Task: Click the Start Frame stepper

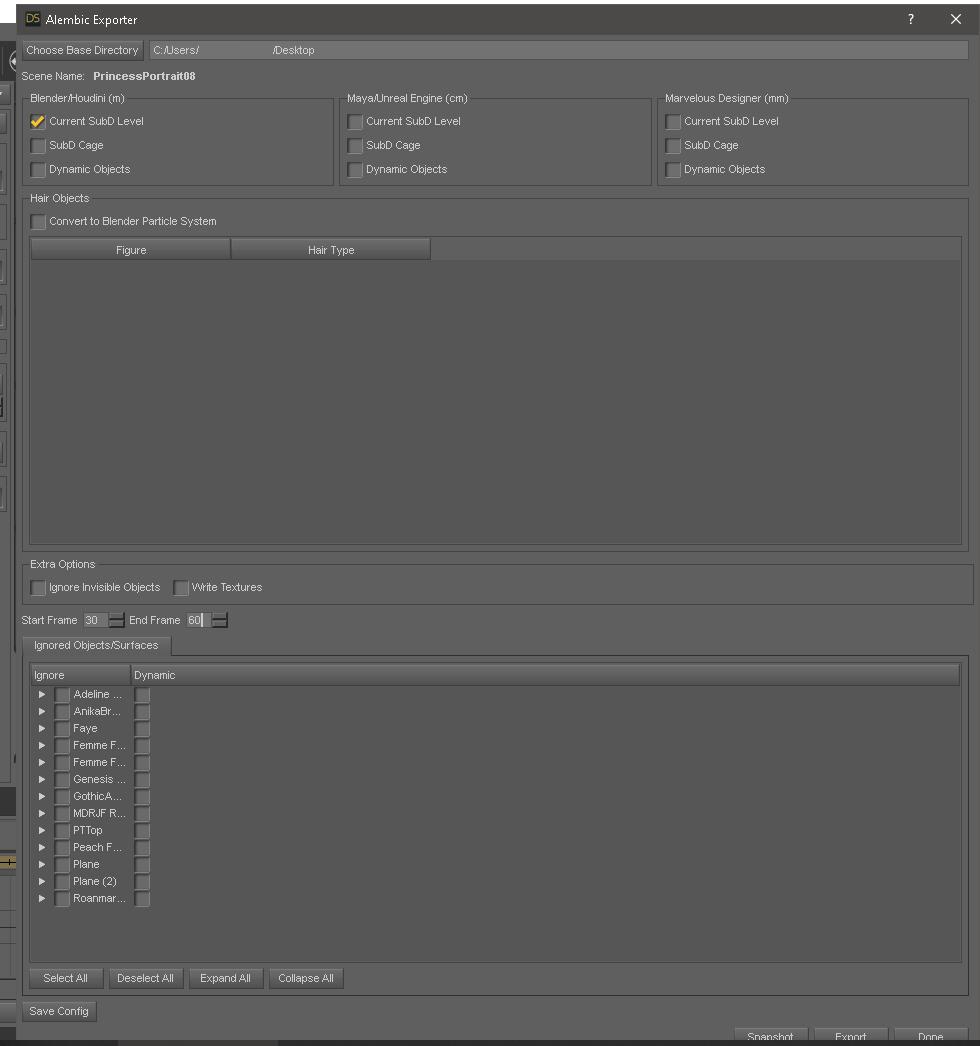Action: point(116,620)
